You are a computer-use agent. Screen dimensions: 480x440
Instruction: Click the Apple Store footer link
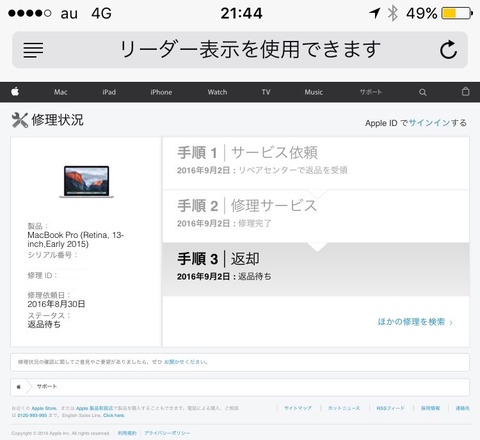click(x=44, y=408)
